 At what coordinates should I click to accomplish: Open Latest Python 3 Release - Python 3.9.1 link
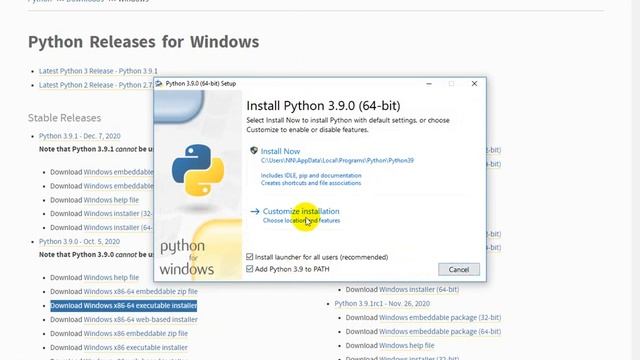tap(98, 71)
